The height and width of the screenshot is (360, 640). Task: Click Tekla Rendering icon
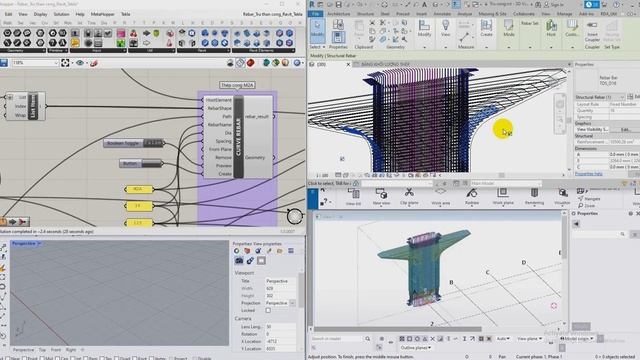[534, 196]
